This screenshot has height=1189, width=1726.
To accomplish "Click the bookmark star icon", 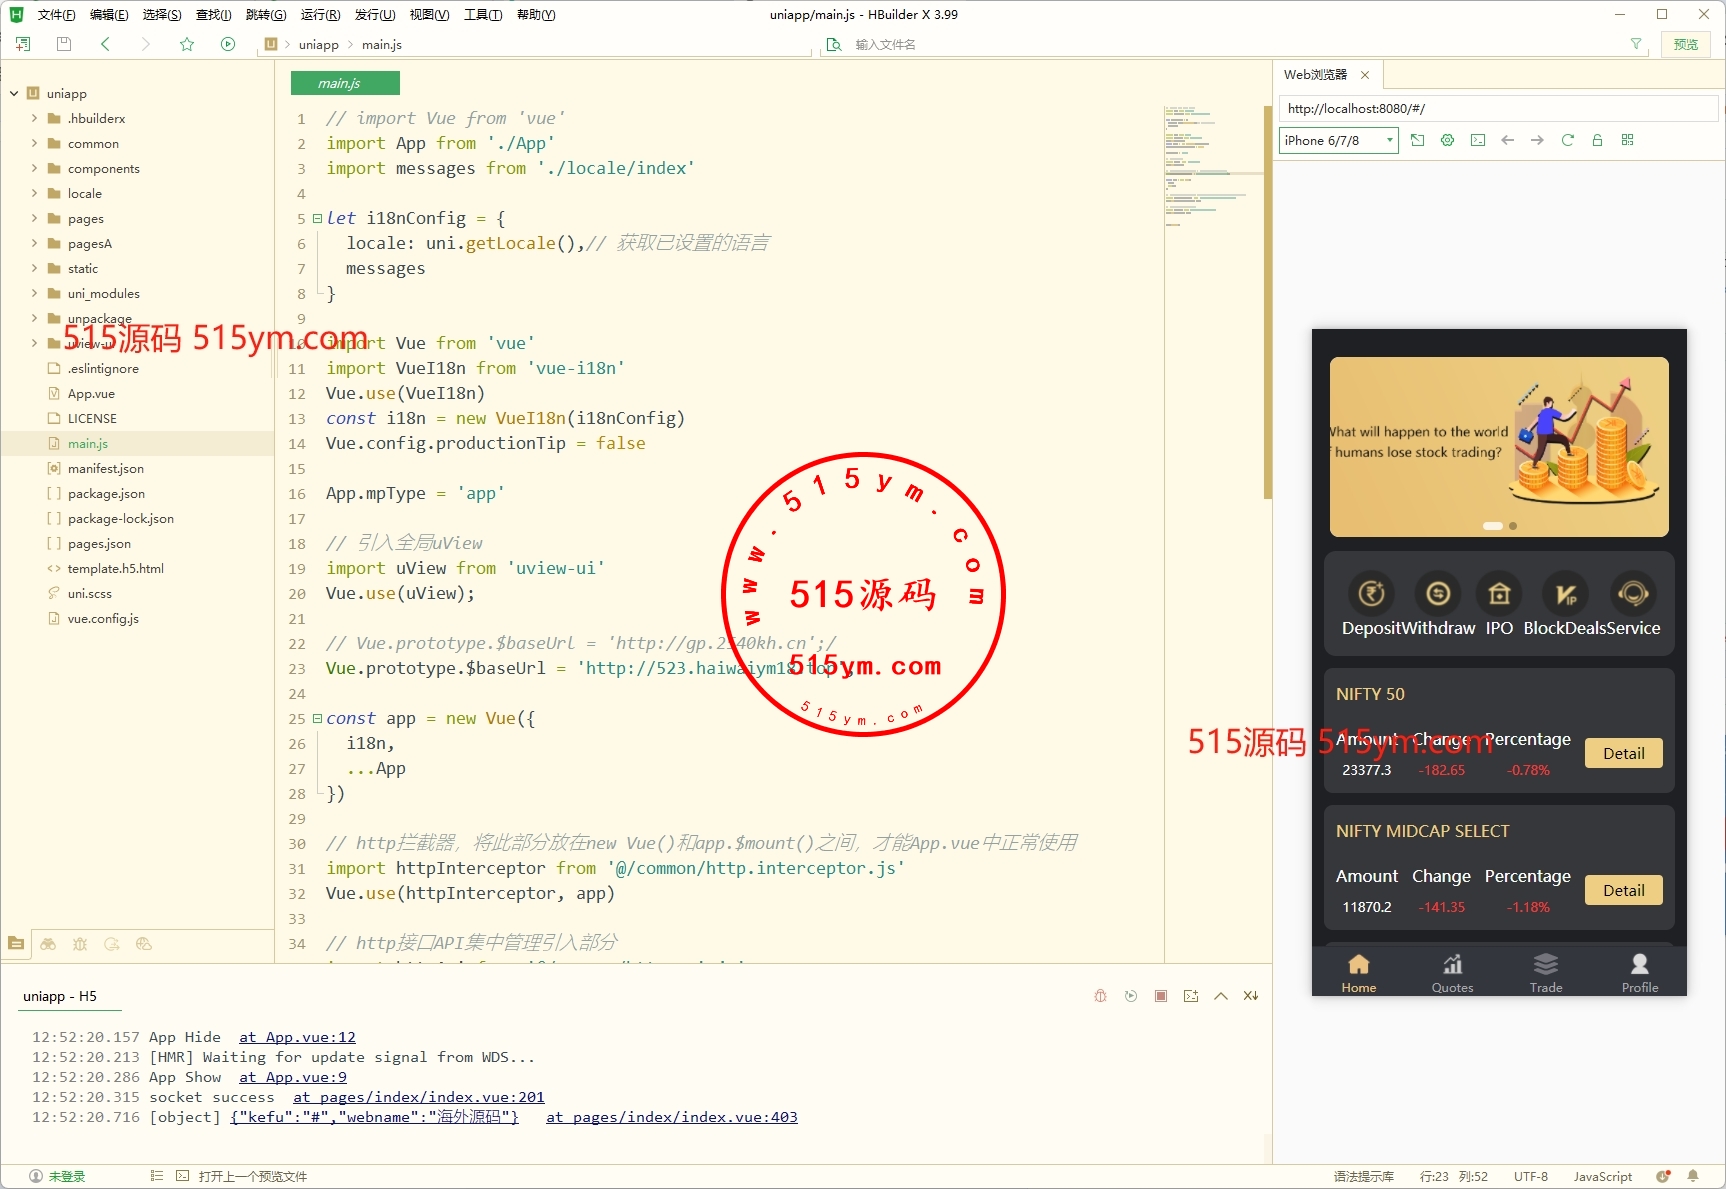I will point(187,44).
